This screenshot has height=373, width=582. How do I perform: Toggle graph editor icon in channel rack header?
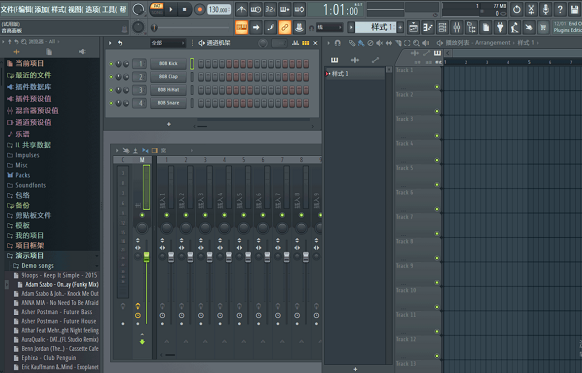[295, 43]
